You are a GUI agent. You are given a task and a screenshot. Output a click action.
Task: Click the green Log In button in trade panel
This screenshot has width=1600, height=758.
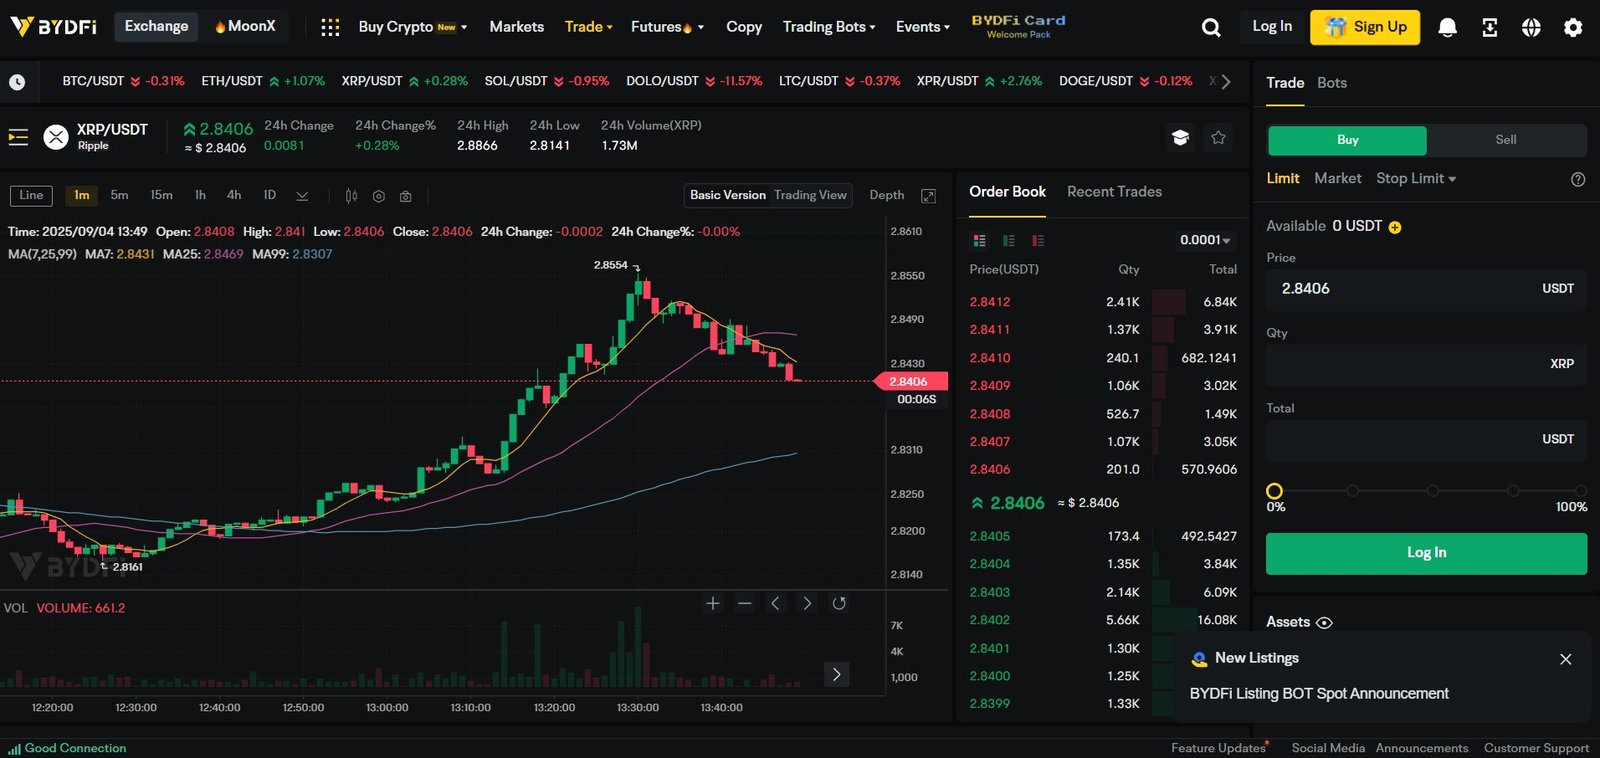(1426, 553)
